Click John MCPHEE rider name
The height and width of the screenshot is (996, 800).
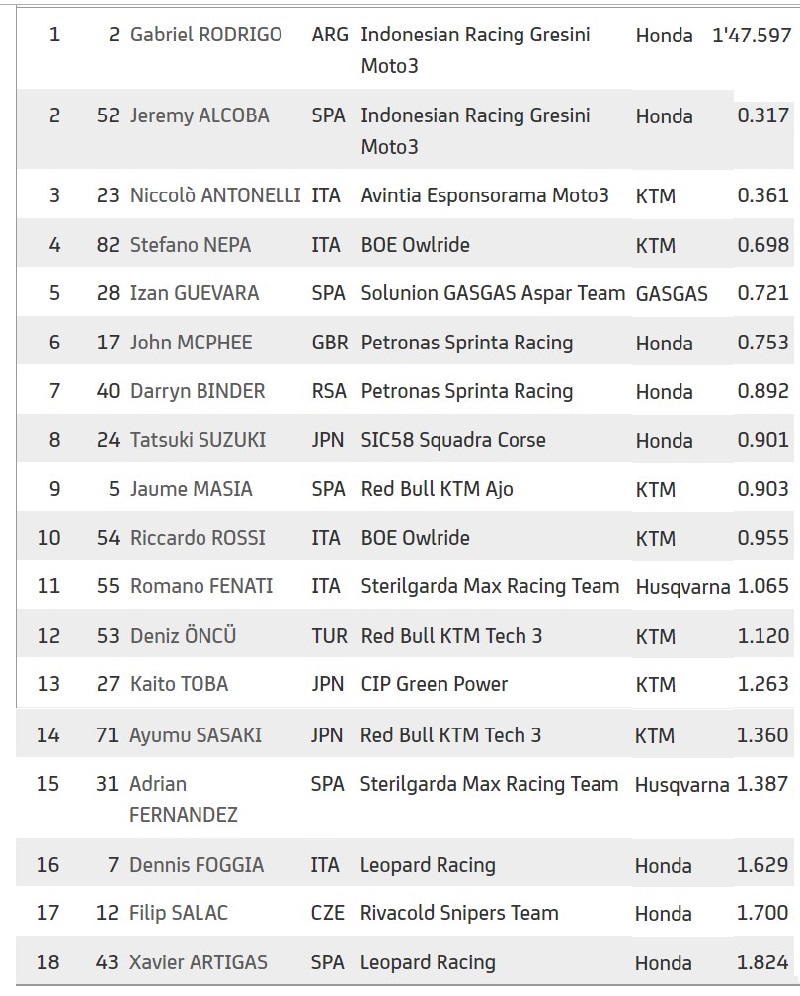tap(191, 342)
